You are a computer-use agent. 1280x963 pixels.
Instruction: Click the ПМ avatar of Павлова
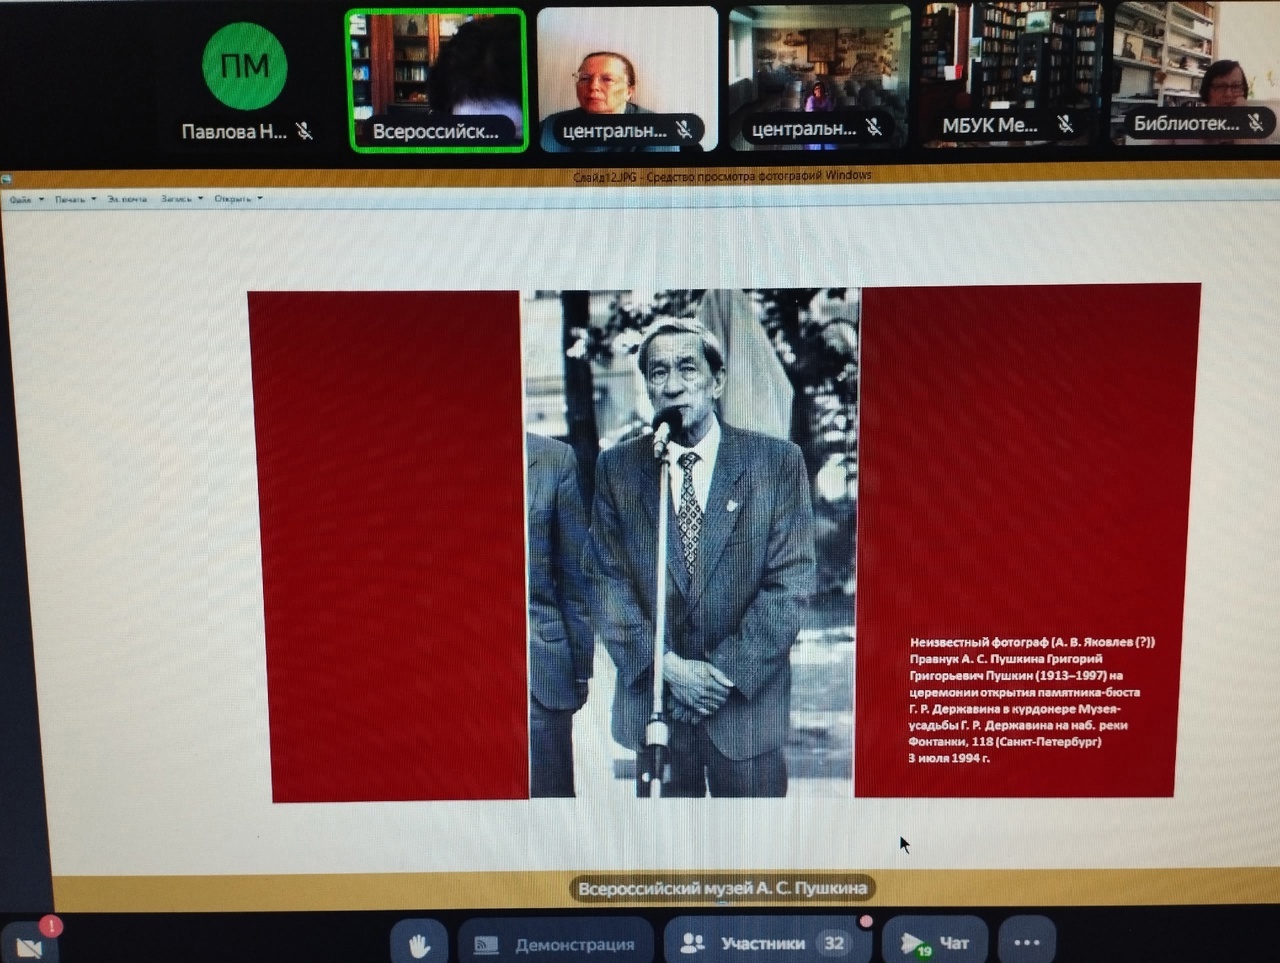[244, 66]
